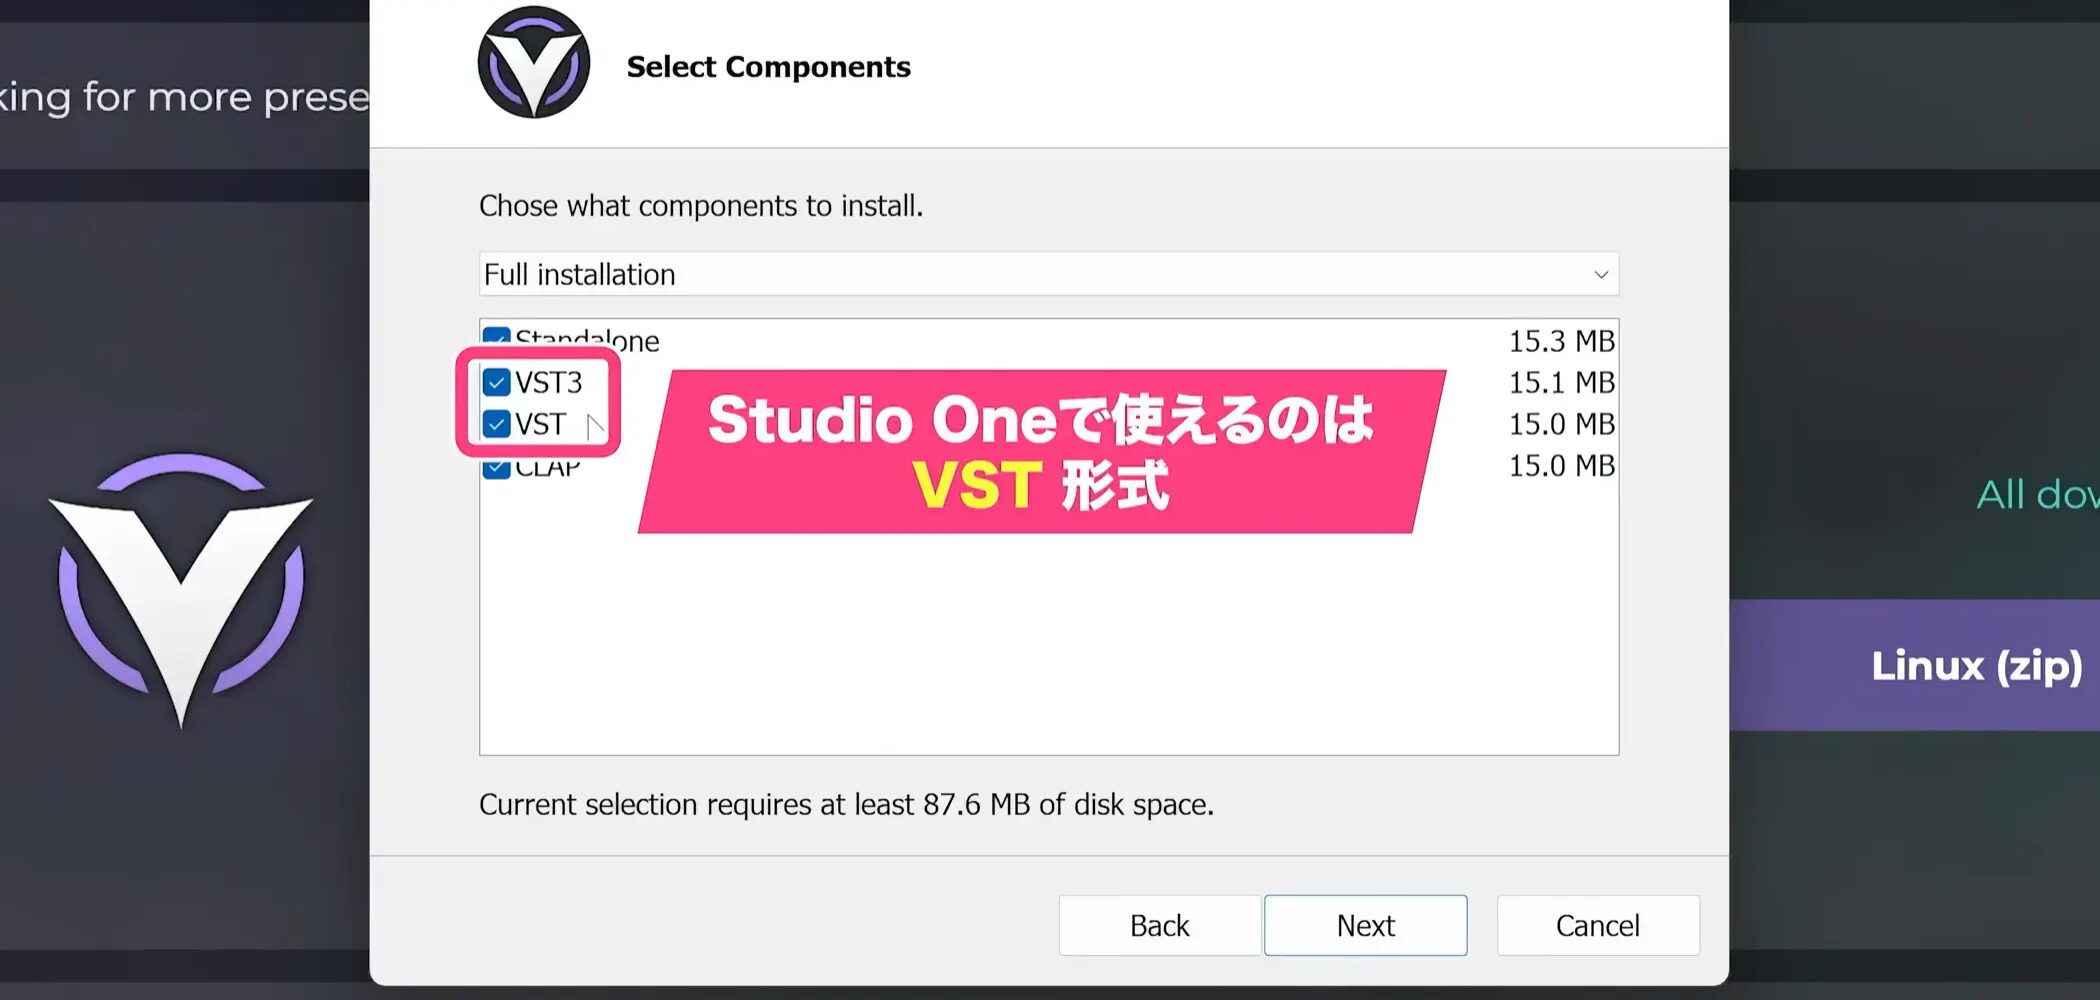This screenshot has width=2100, height=1000.
Task: Click the 'looking for more presets' webpage text
Action: 184,97
